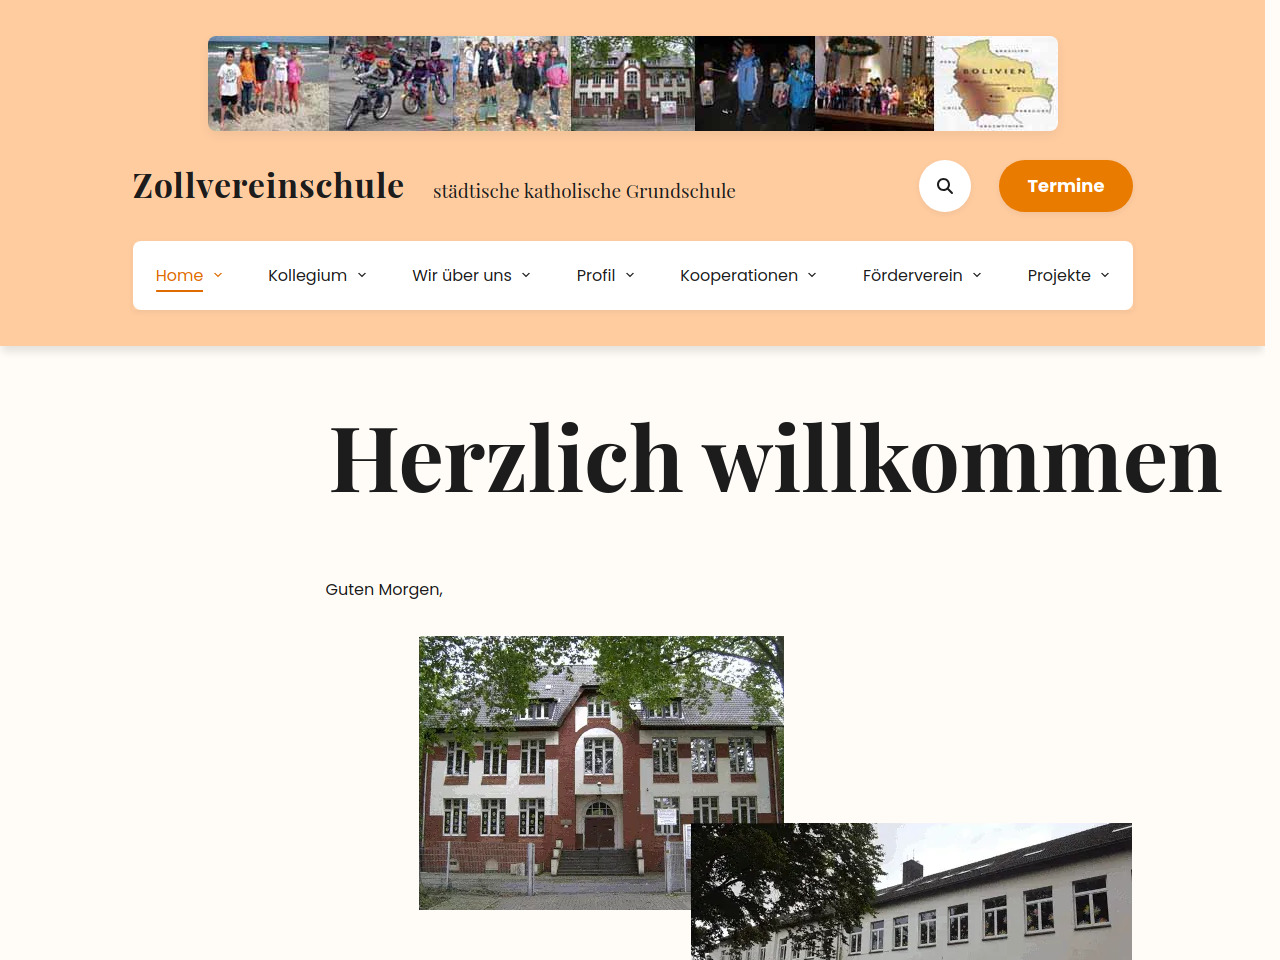Open the Home menu item
Screen dimensions: 1280x960
point(179,275)
